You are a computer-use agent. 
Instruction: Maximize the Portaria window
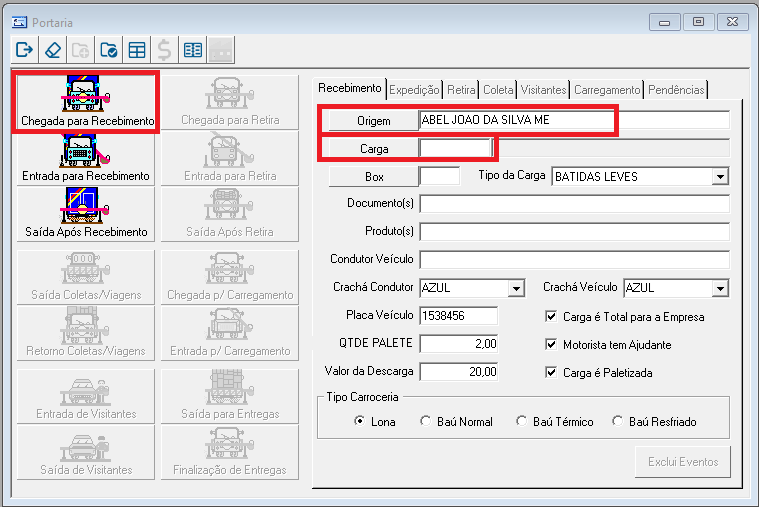pos(698,22)
